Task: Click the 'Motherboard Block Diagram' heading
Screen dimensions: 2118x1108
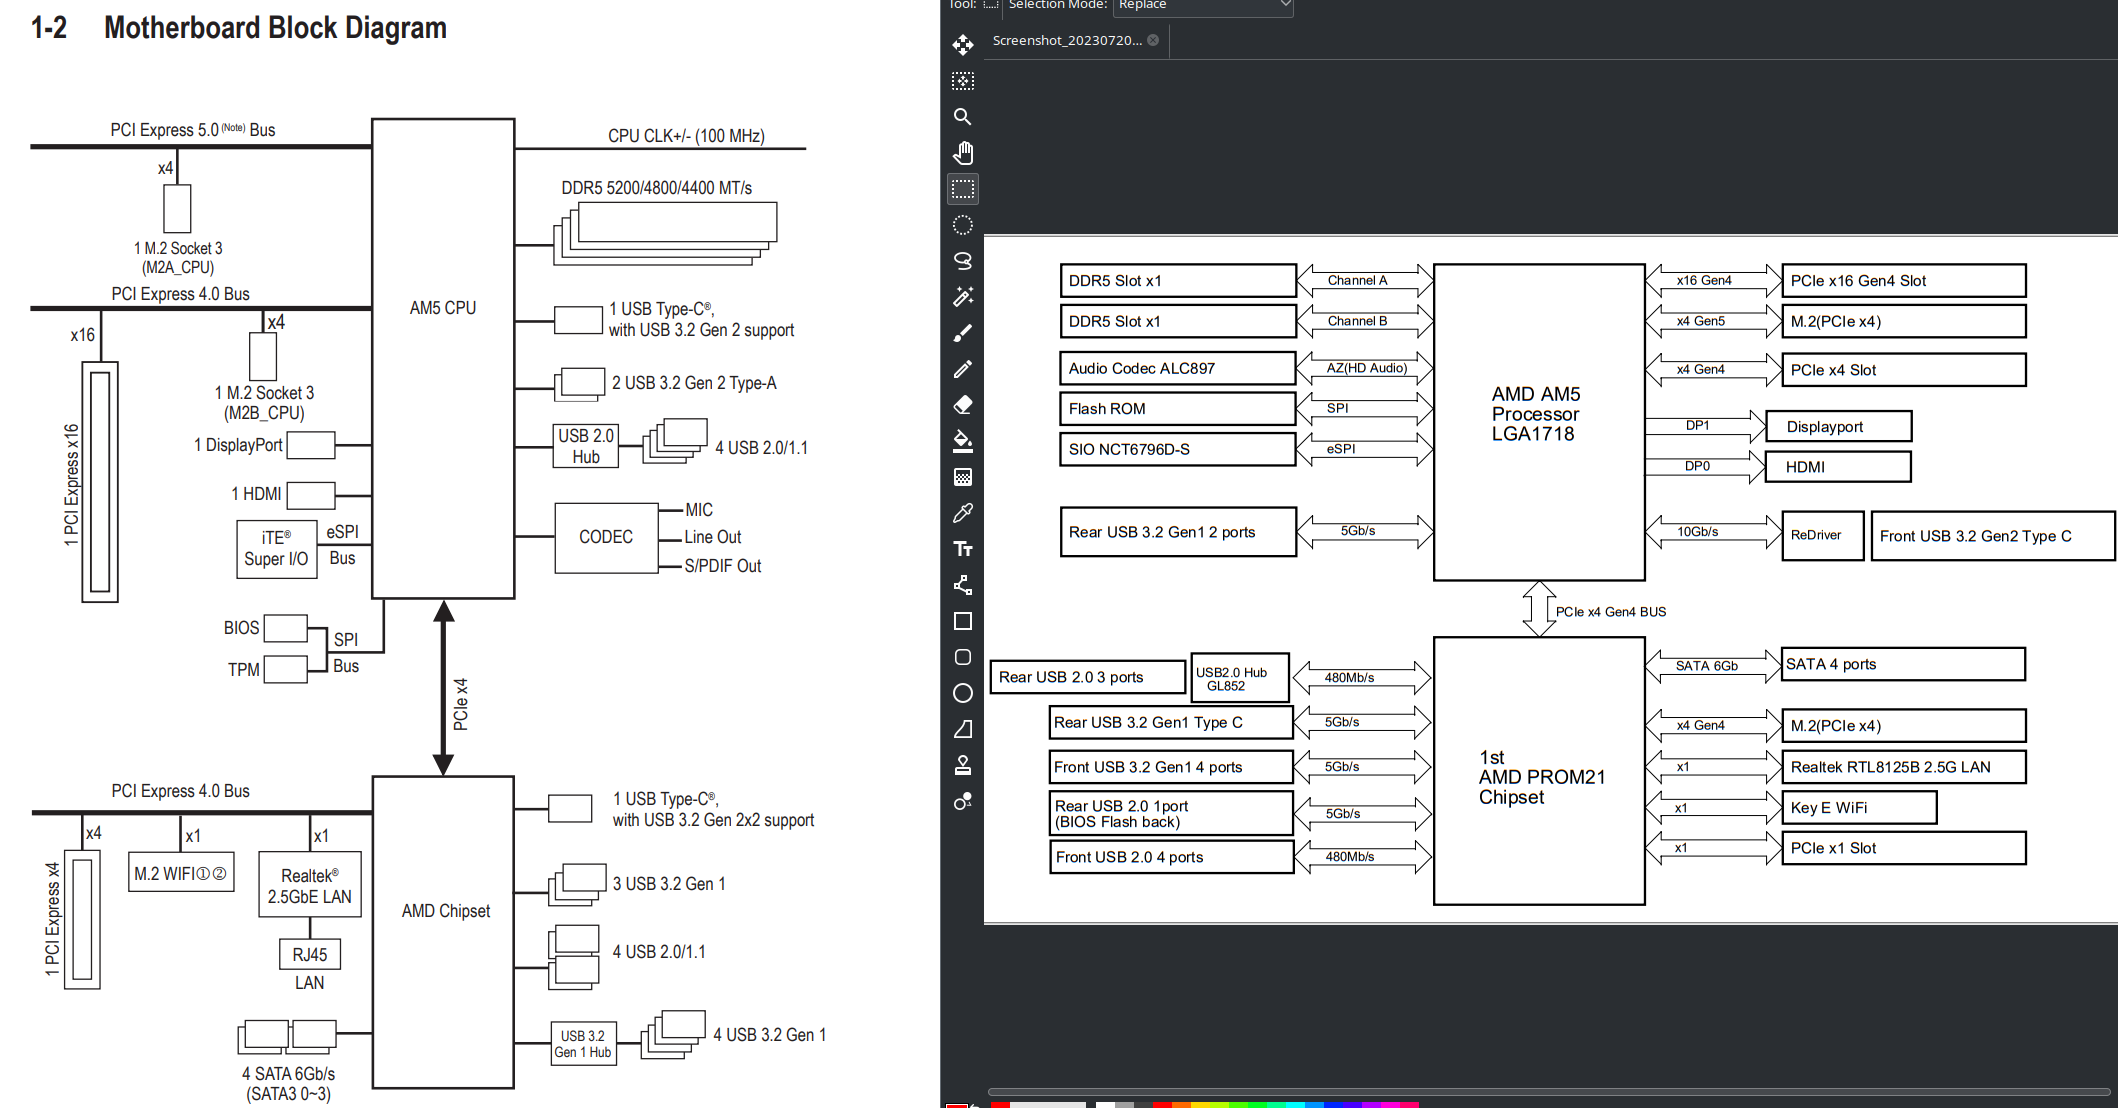Action: click(x=275, y=28)
